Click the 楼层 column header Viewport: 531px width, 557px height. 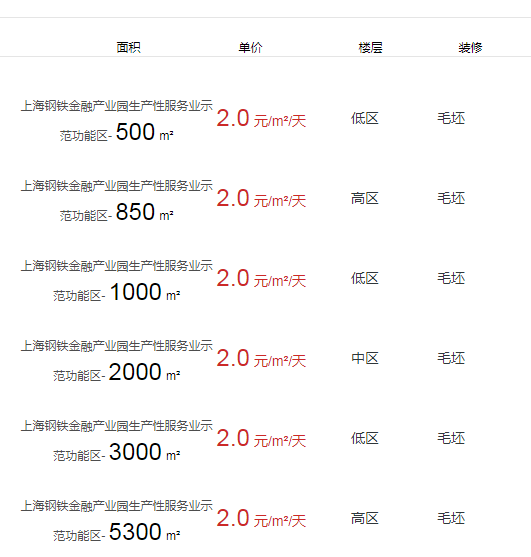pyautogui.click(x=370, y=47)
